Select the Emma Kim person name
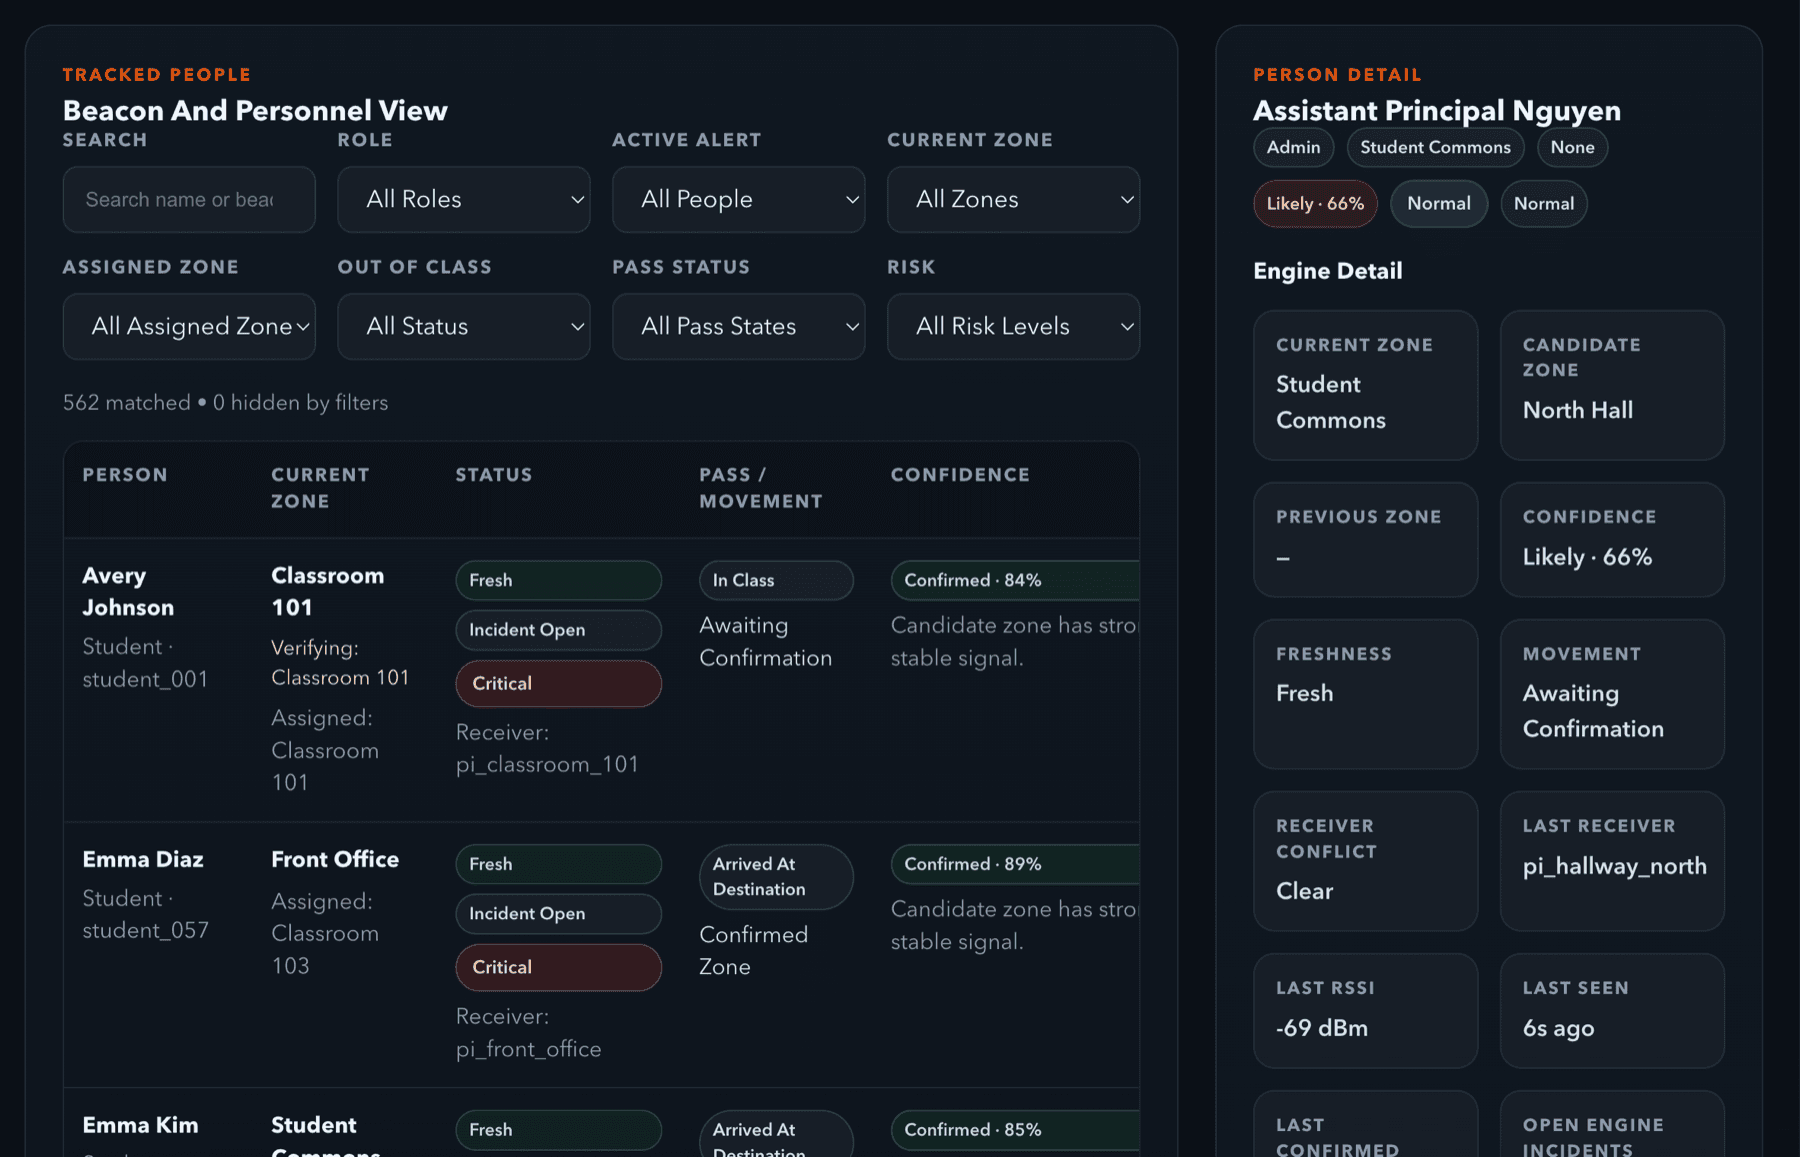 click(140, 1125)
